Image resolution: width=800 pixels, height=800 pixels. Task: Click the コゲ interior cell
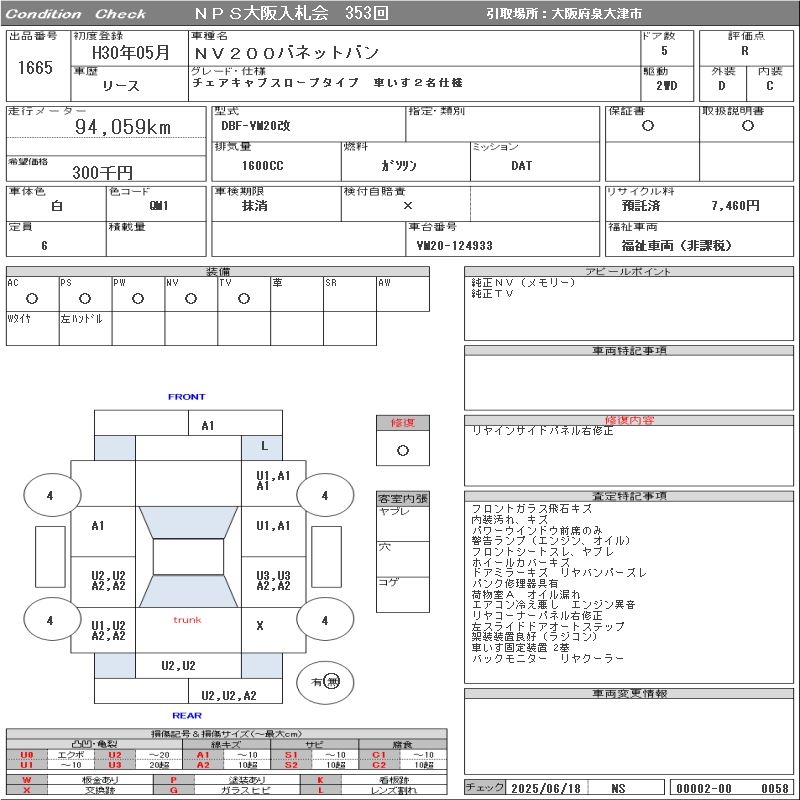point(403,594)
